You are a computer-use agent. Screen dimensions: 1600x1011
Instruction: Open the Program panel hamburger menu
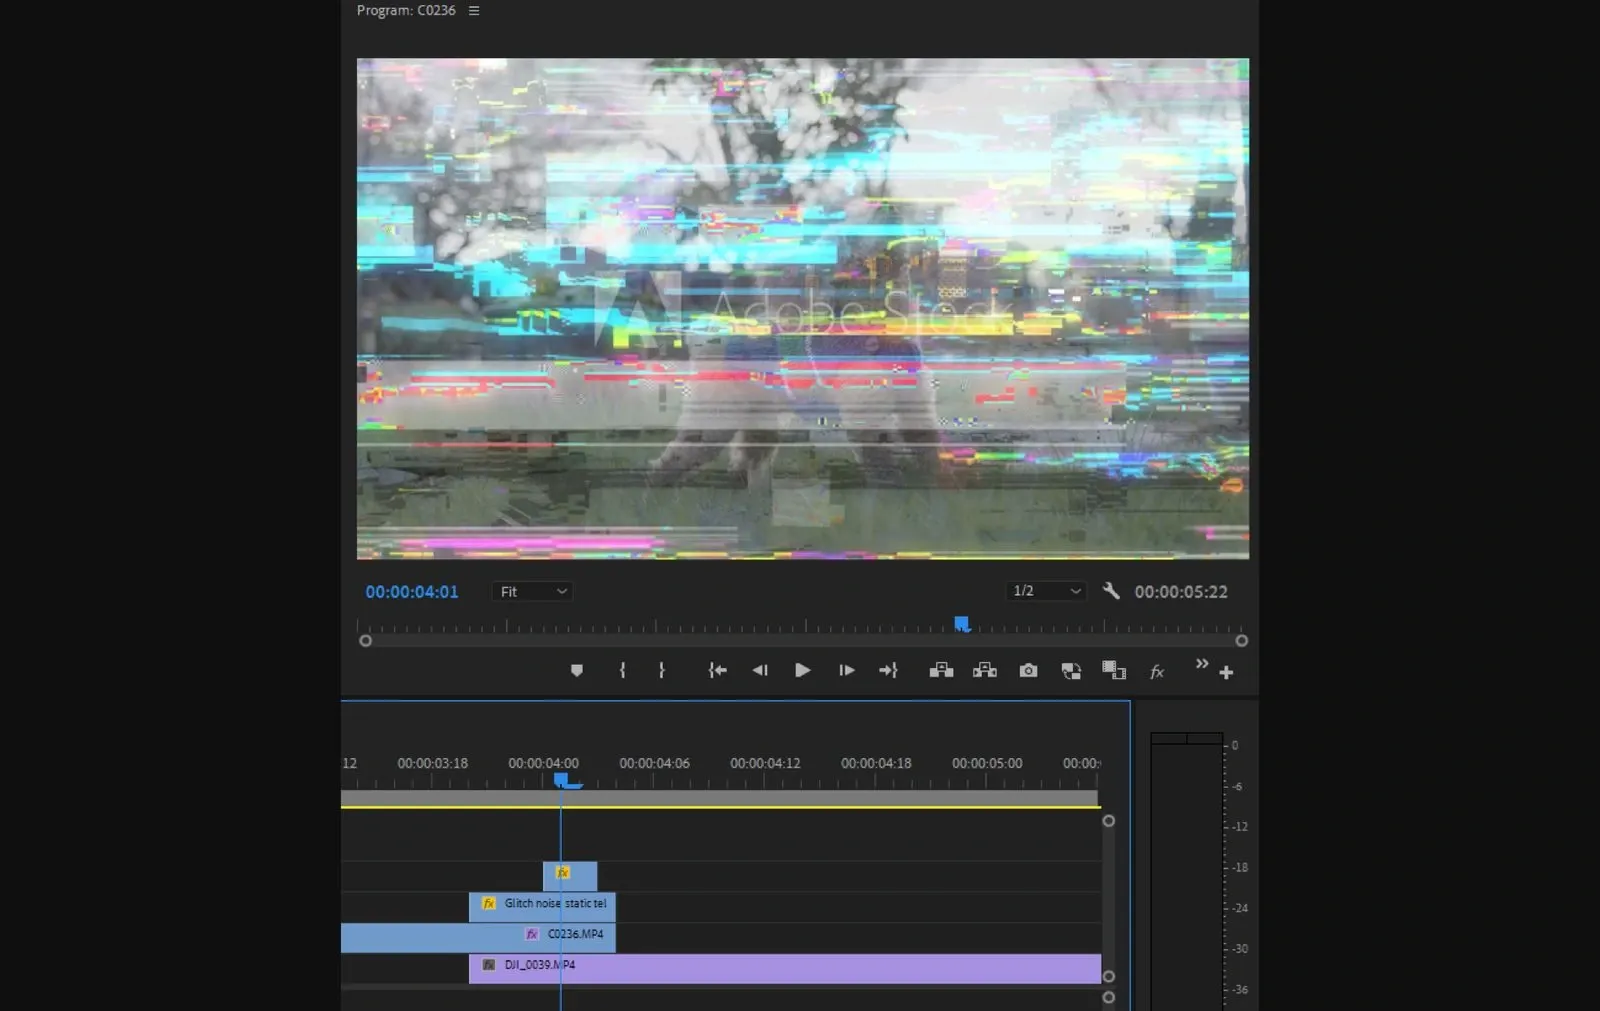[x=472, y=10]
